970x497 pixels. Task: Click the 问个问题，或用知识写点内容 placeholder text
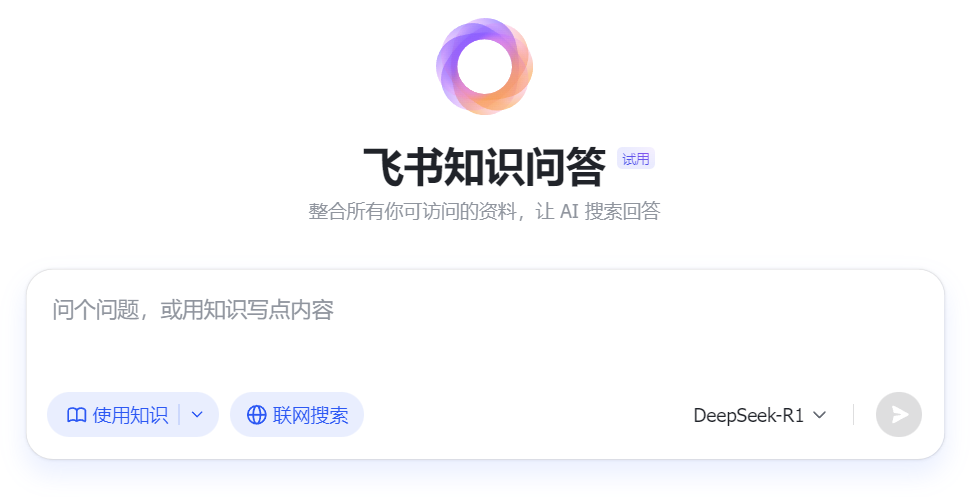193,309
